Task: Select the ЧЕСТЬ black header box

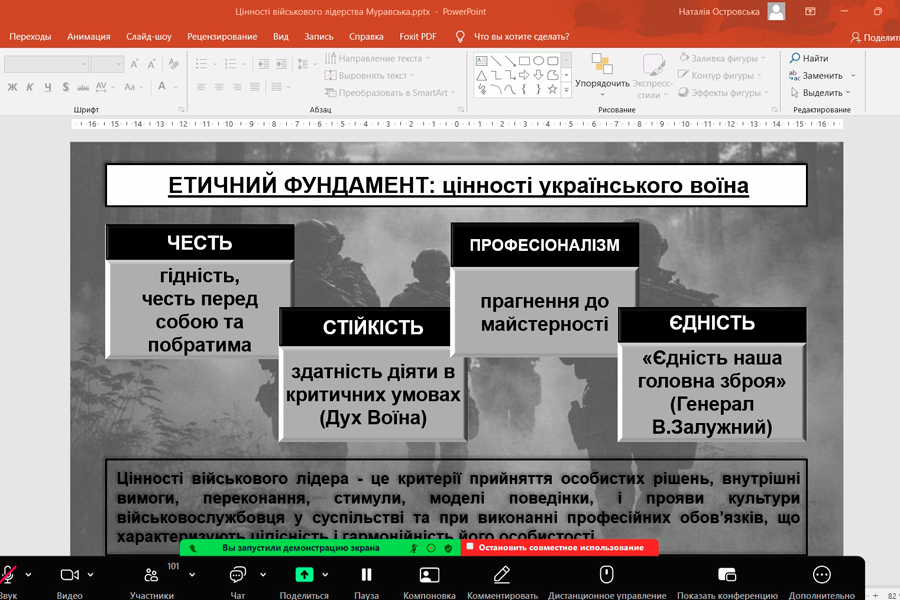Action: [200, 242]
